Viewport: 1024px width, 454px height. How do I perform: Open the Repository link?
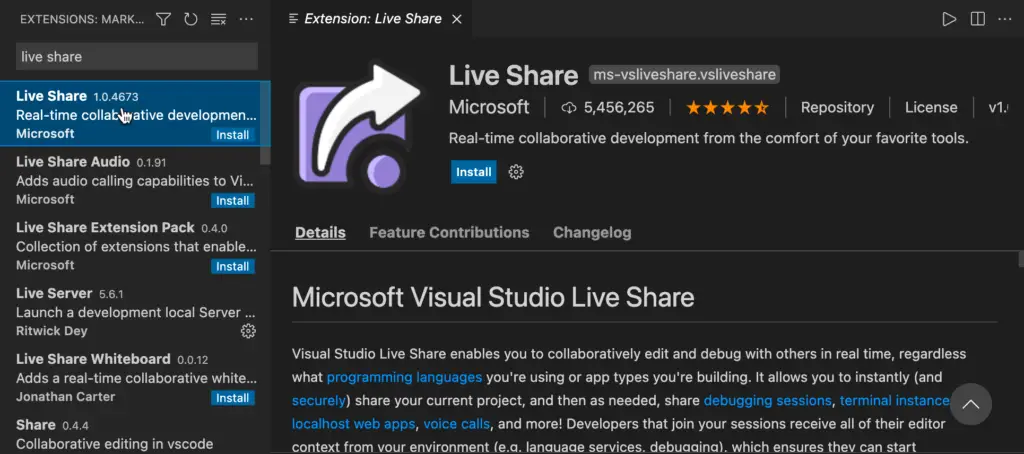pyautogui.click(x=837, y=108)
